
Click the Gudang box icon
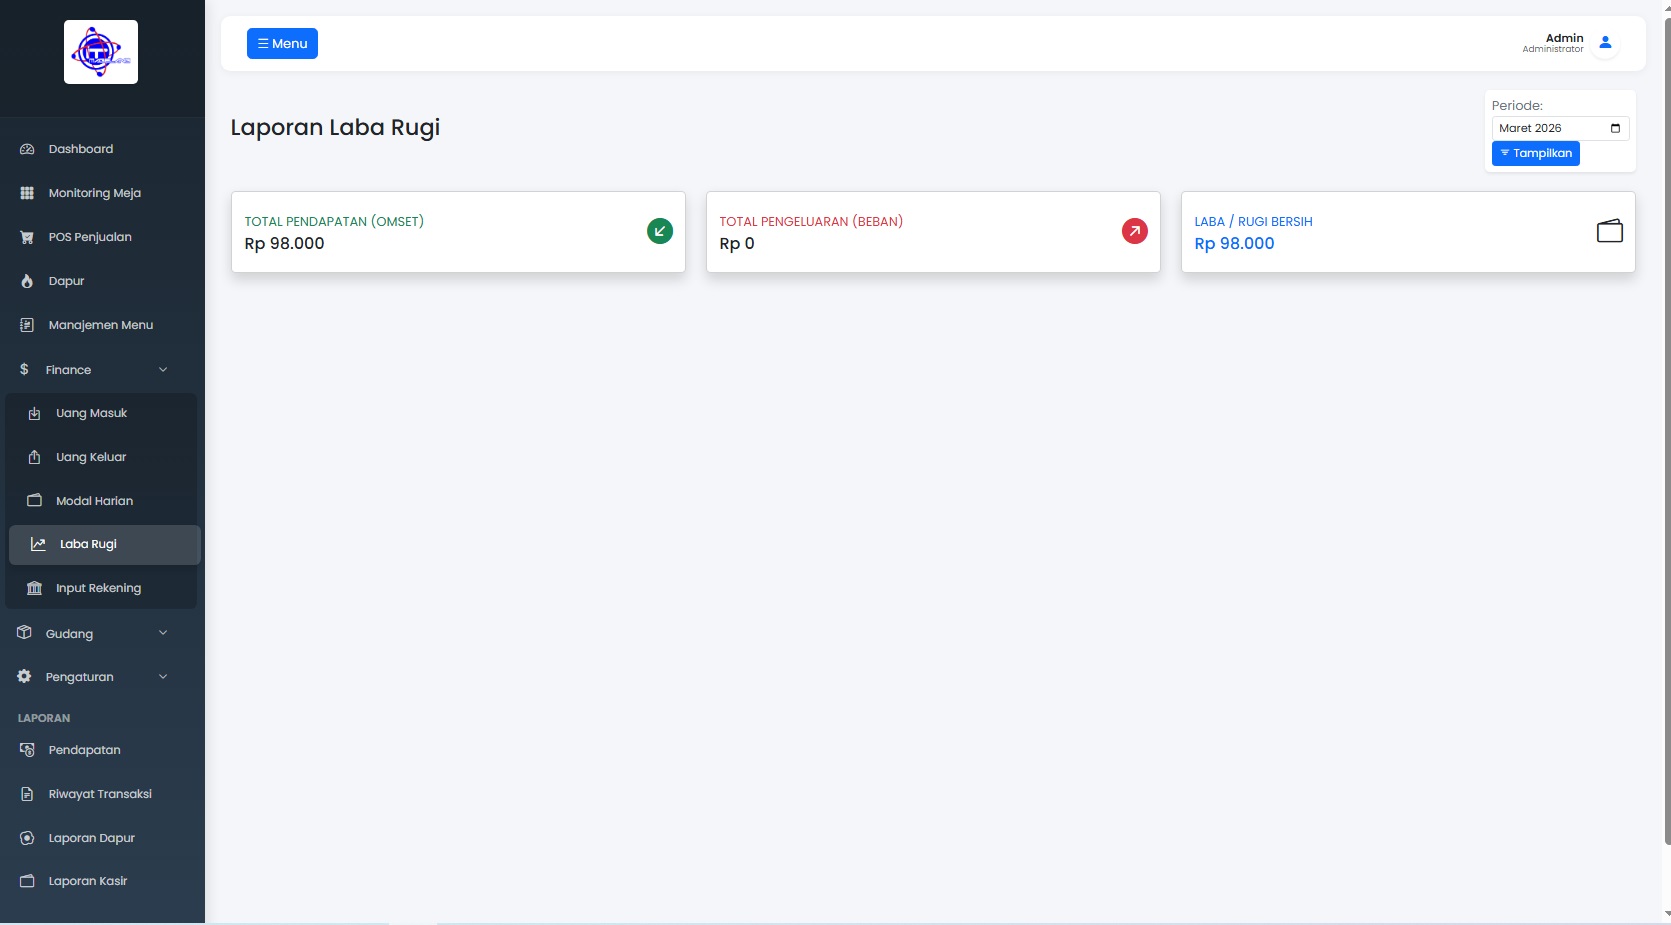coord(24,633)
